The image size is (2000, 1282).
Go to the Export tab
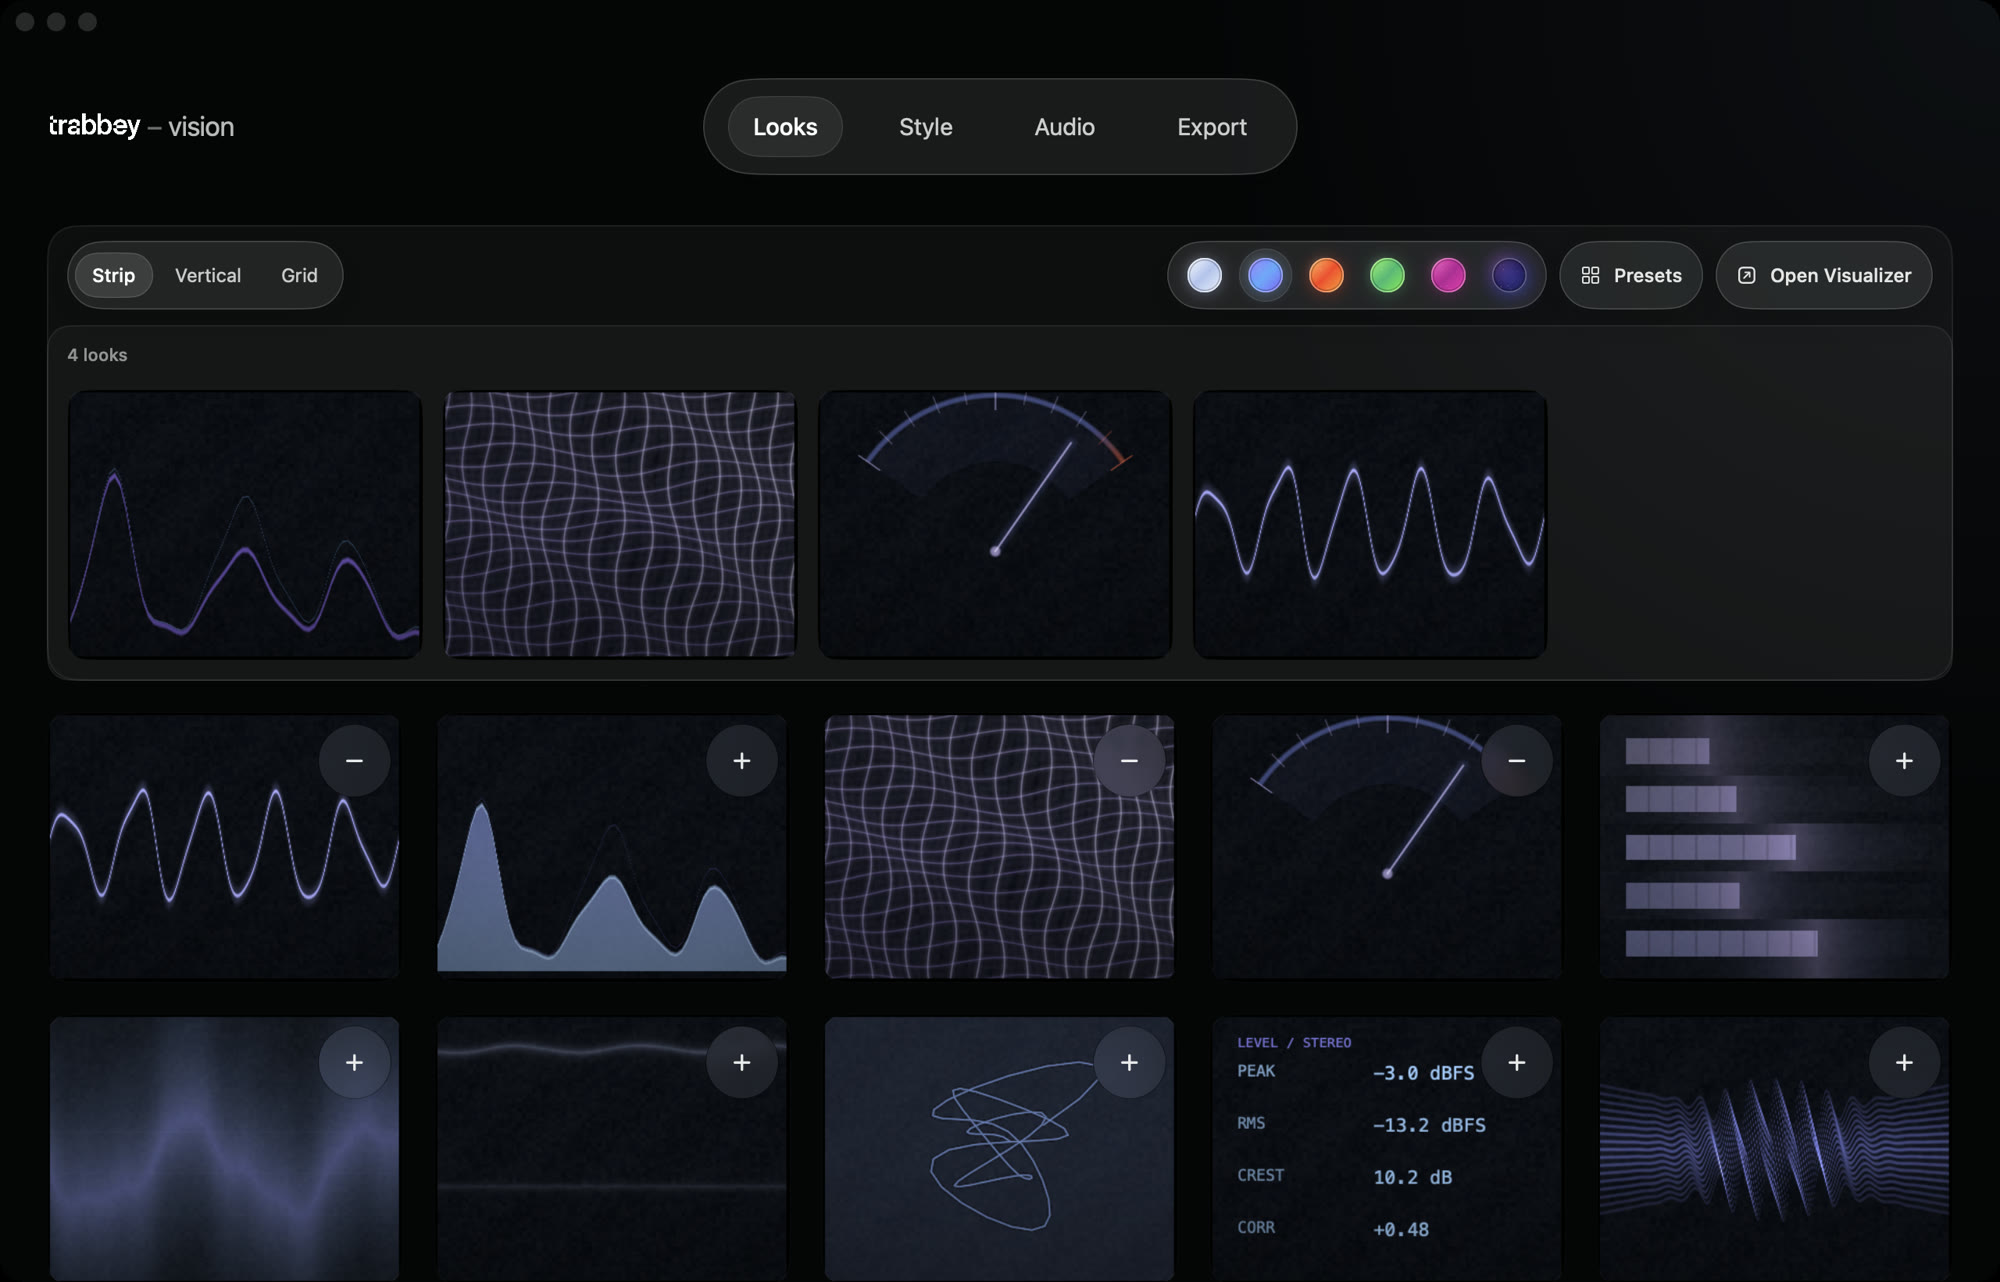(x=1211, y=127)
